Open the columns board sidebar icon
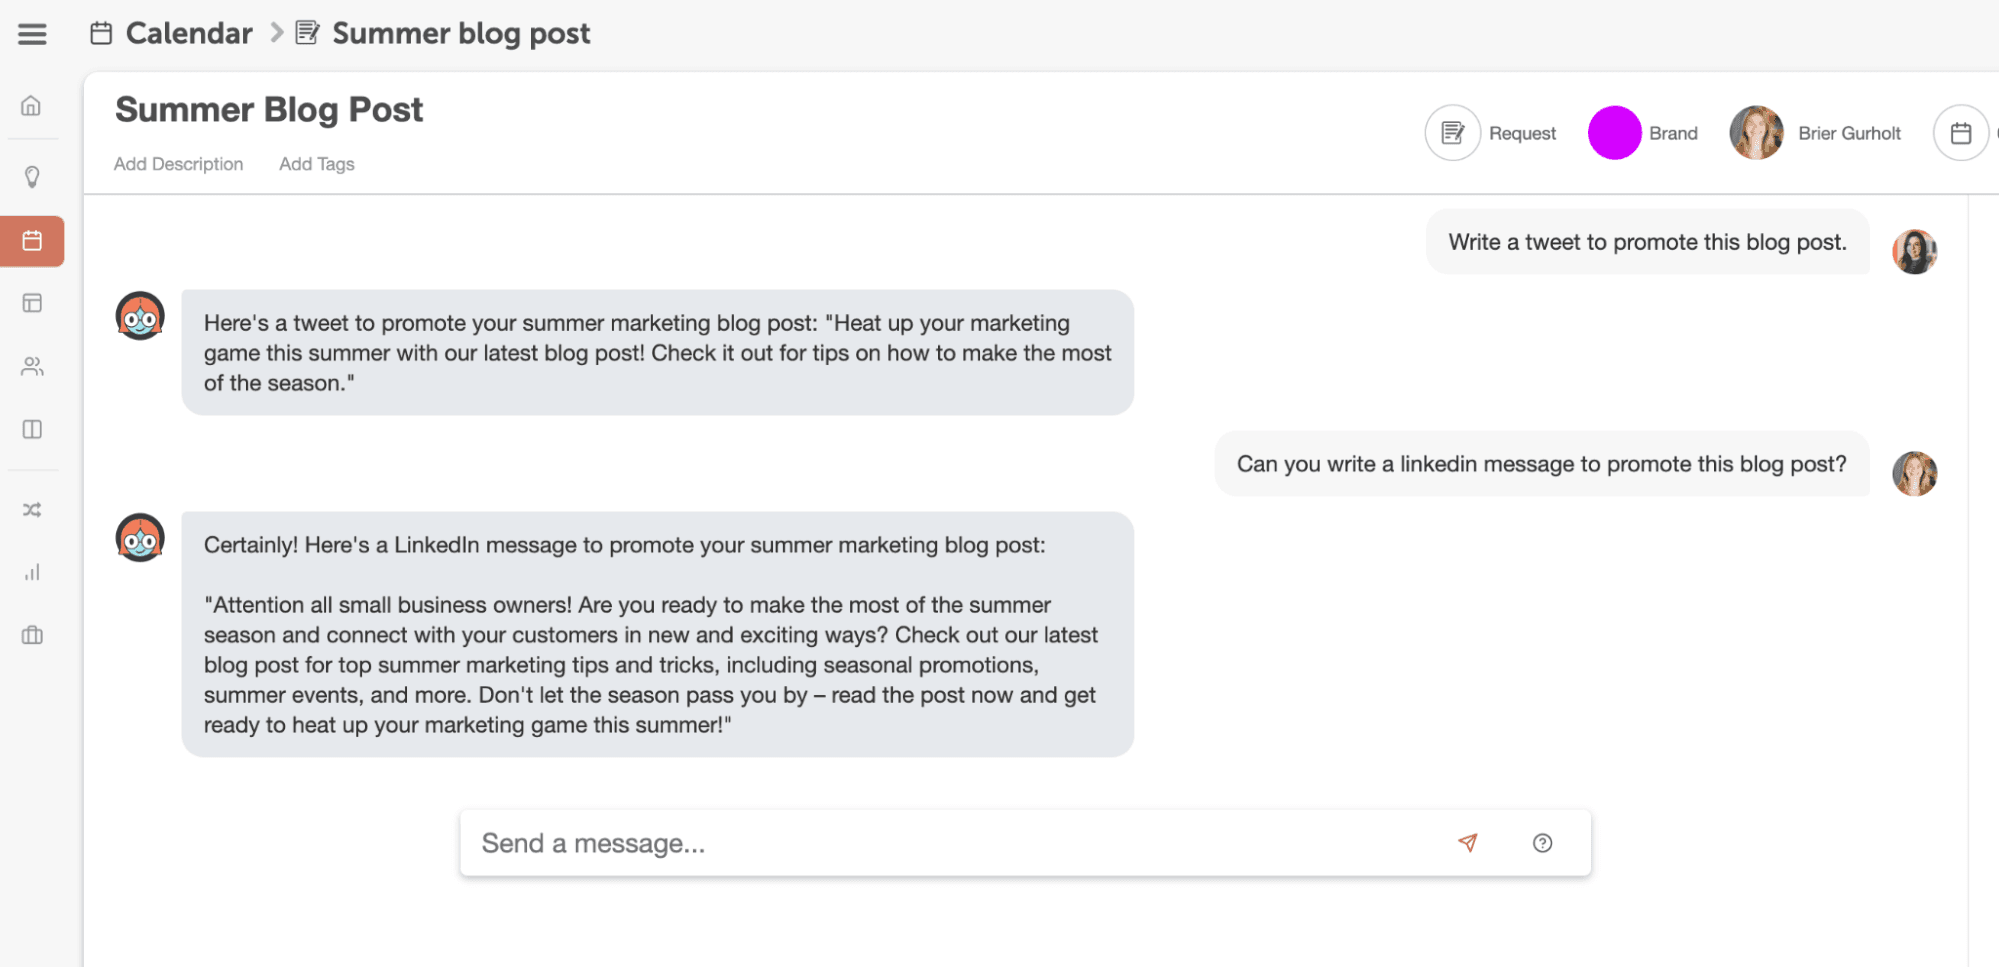The image size is (1999, 968). [32, 429]
